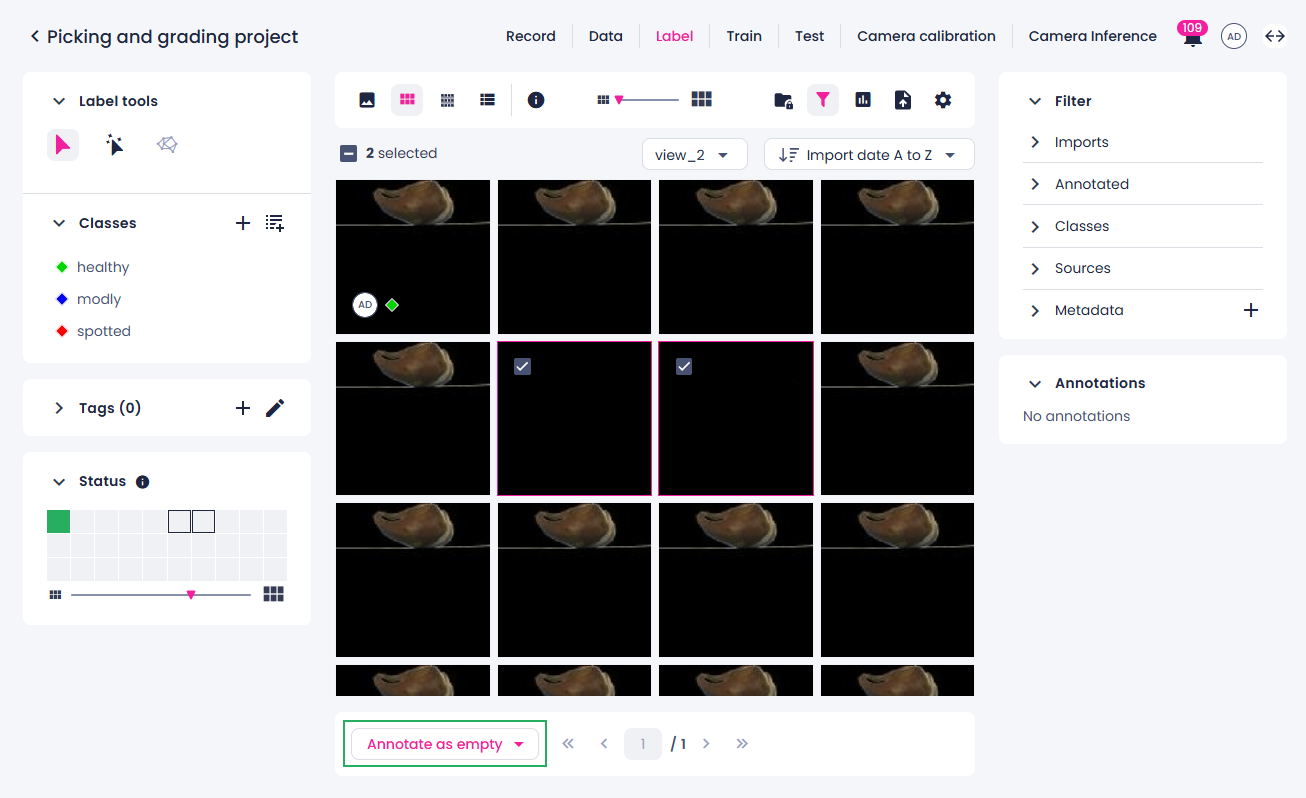Collapse the Annotations panel
Viewport: 1306px width, 798px height.
pyautogui.click(x=1035, y=383)
